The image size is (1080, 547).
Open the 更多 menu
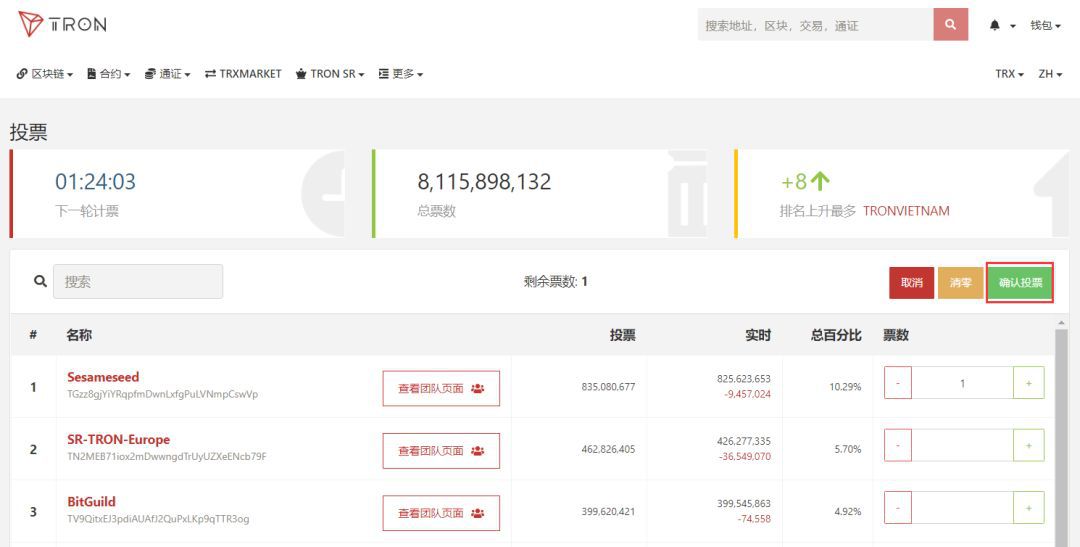pos(400,74)
